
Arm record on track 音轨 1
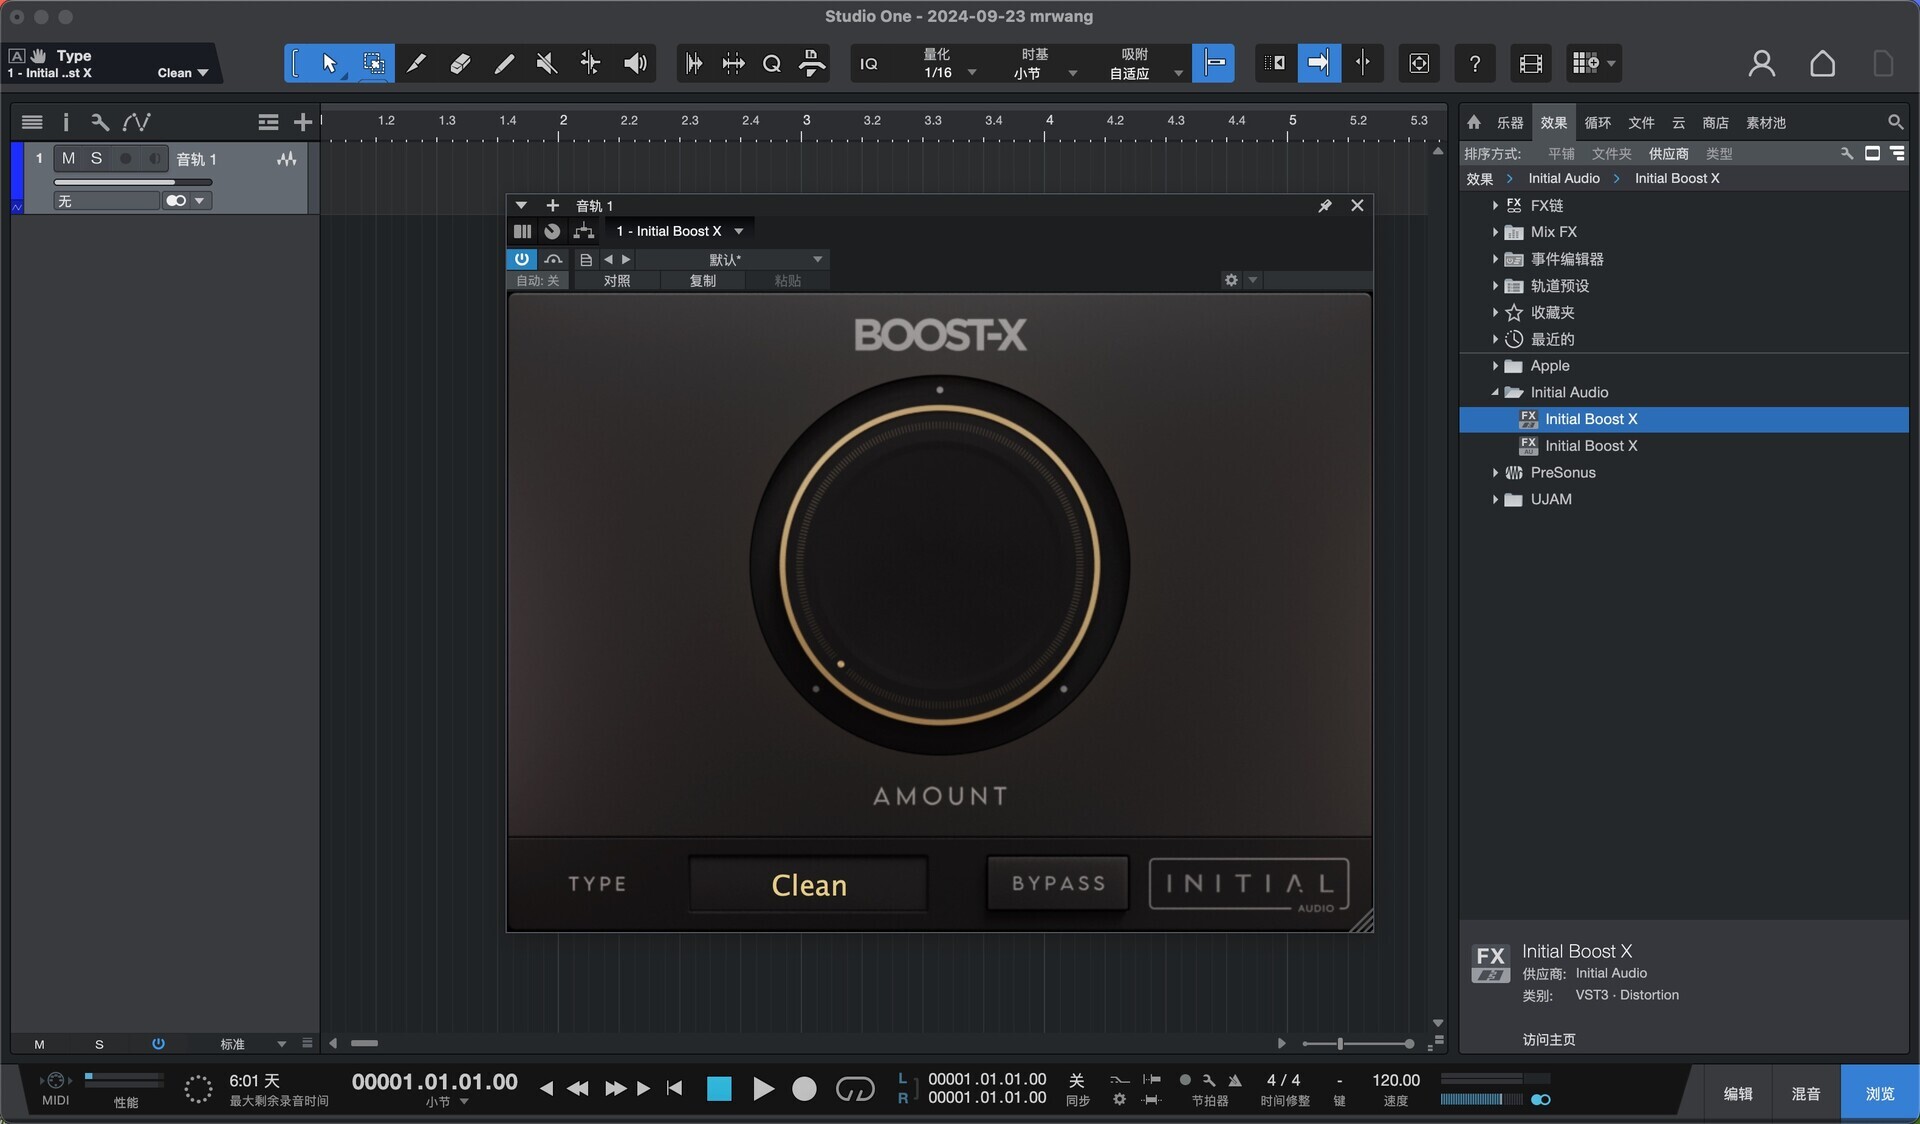pos(125,158)
